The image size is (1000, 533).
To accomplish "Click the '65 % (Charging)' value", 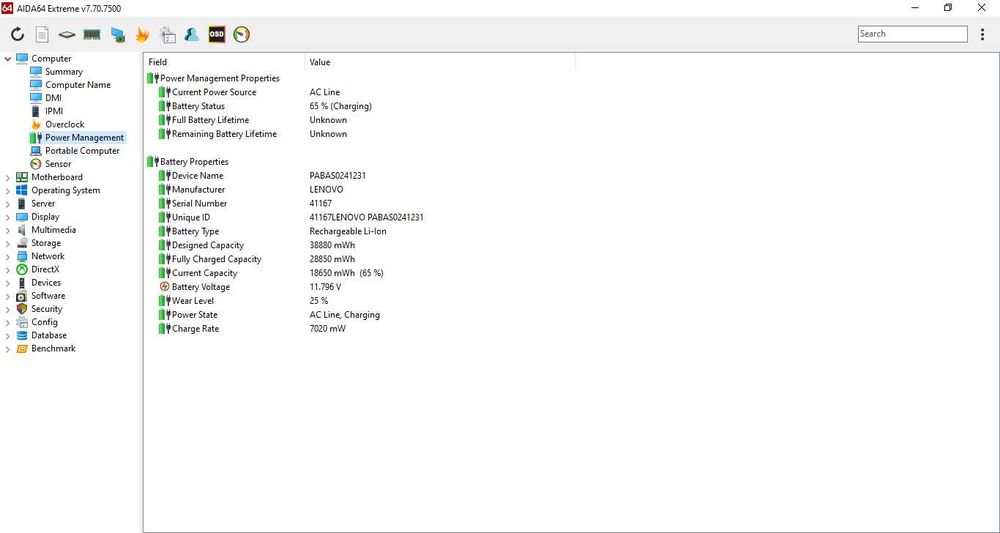I will [341, 106].
